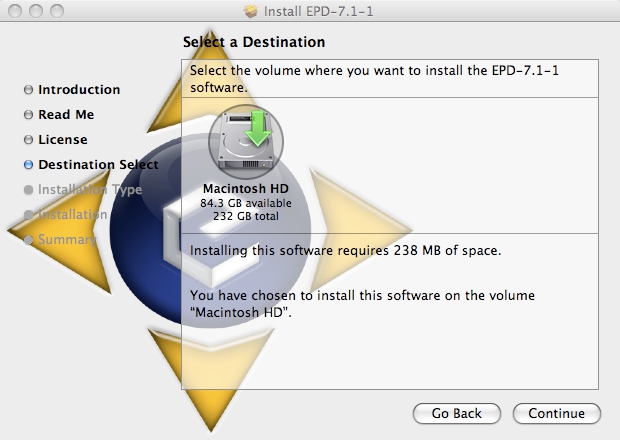Click the Read Me step bullet
620x440 pixels.
[28, 115]
